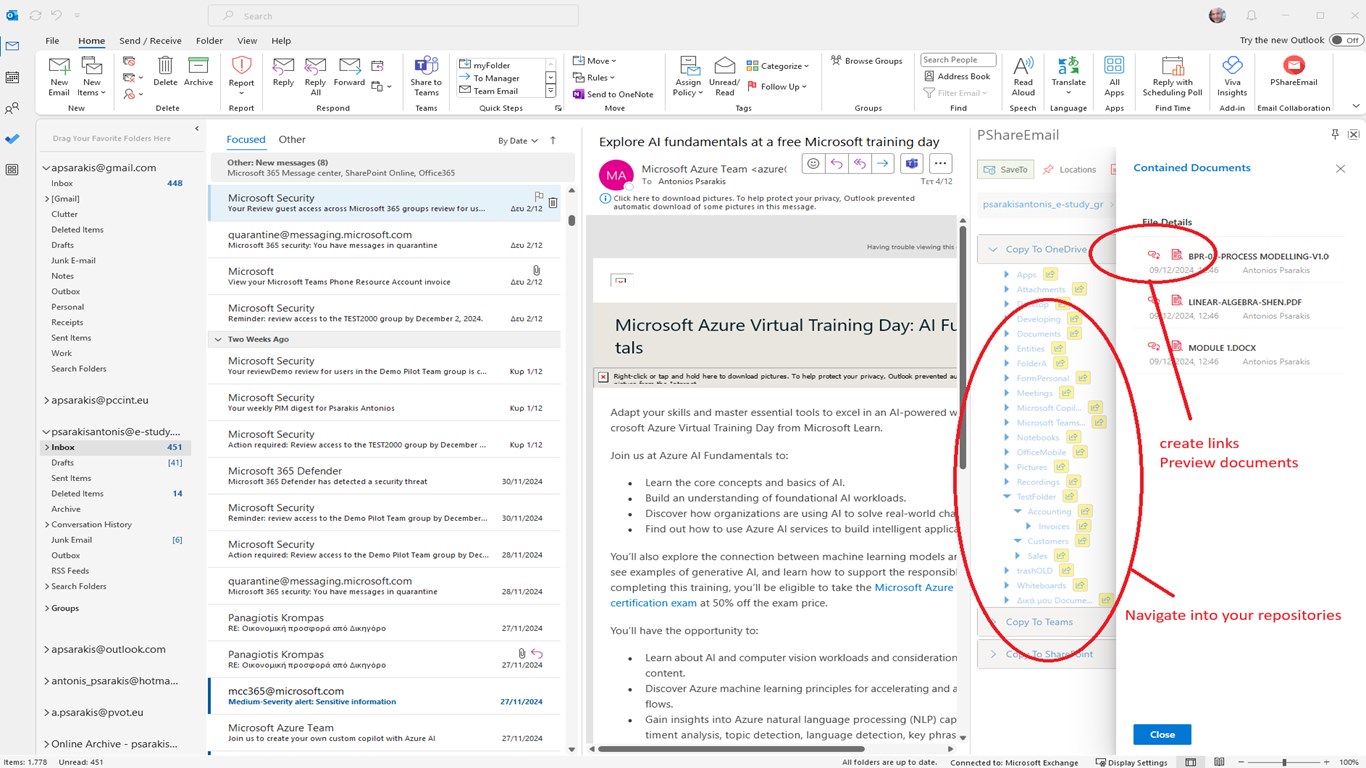
Task: Create a New Email
Action: pyautogui.click(x=59, y=76)
